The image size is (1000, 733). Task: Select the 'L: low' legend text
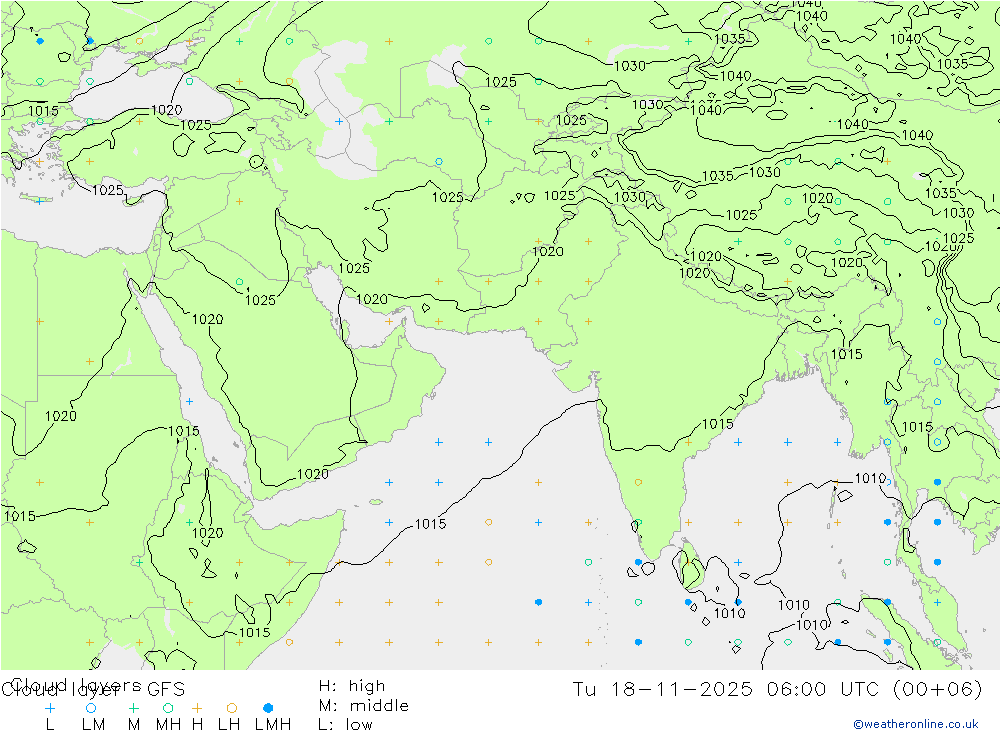click(x=346, y=725)
